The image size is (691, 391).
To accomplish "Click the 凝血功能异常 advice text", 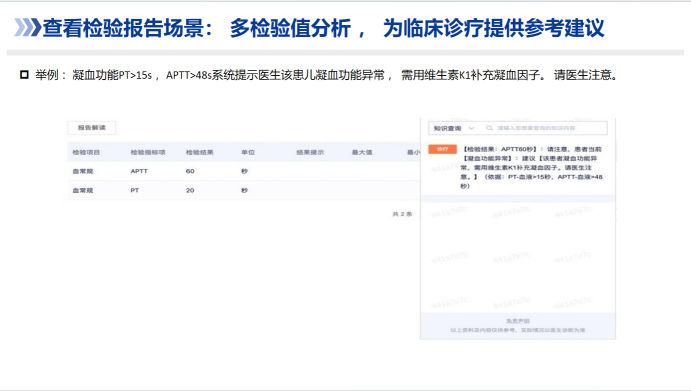I will [531, 168].
